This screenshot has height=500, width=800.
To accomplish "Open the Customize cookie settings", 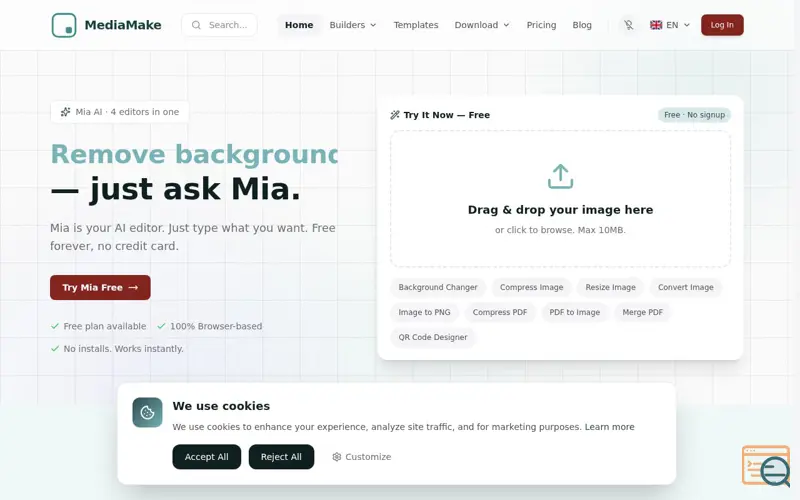I will coord(362,457).
